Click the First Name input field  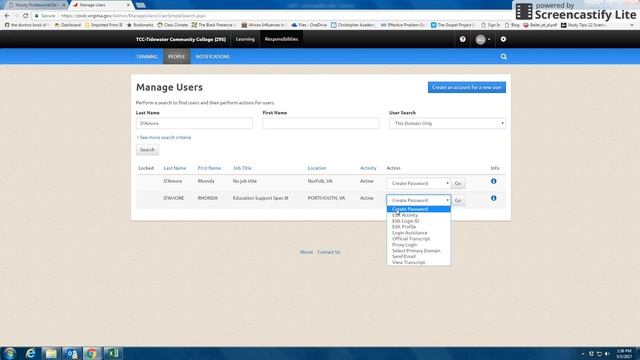click(x=321, y=123)
